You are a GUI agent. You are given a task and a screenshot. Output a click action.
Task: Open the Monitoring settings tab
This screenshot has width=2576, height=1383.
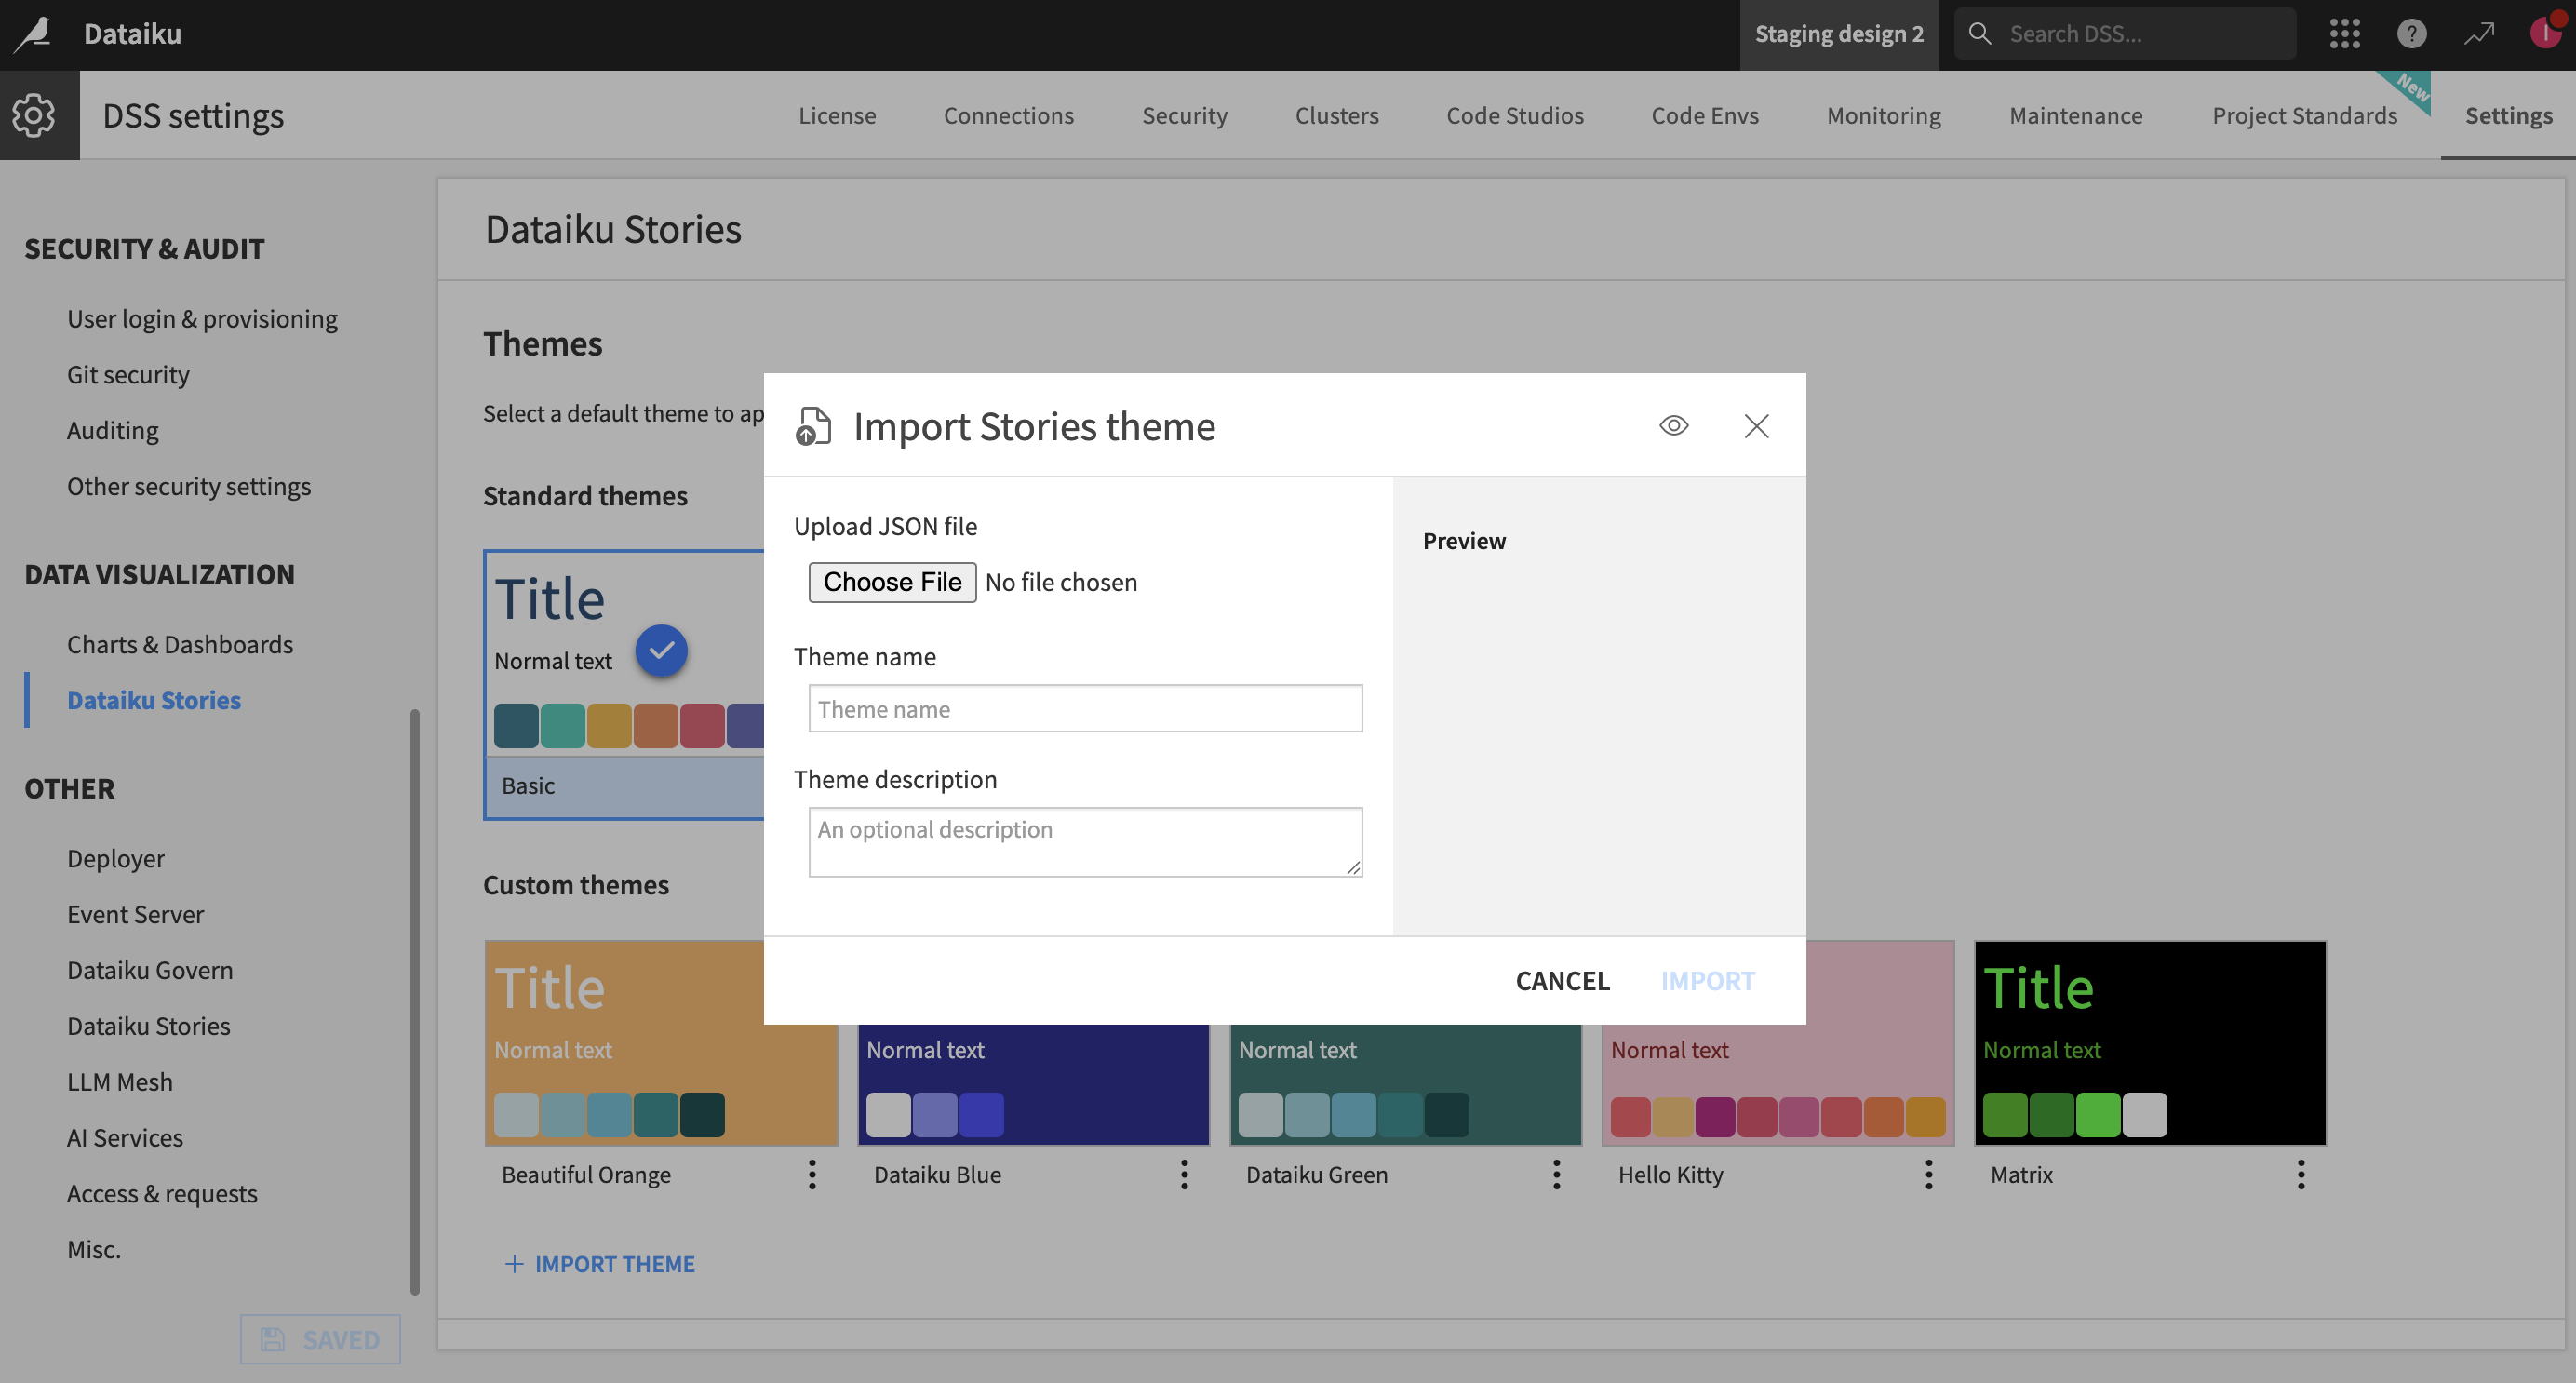pyautogui.click(x=1884, y=115)
